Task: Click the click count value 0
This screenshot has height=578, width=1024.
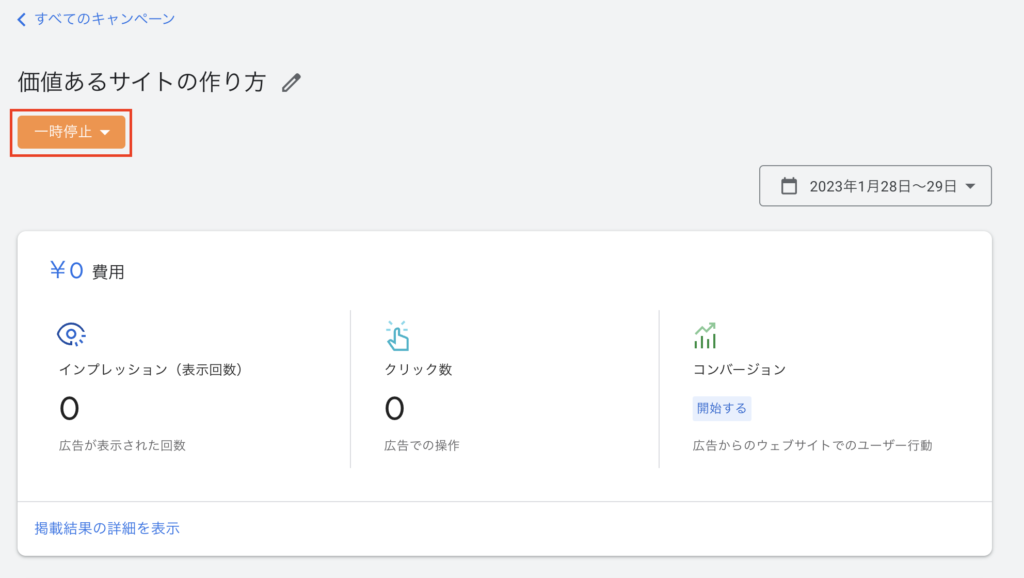Action: (394, 409)
